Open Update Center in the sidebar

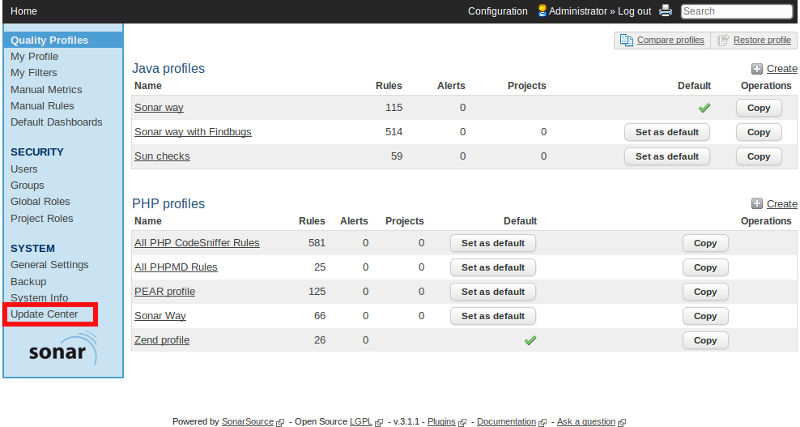click(x=44, y=314)
